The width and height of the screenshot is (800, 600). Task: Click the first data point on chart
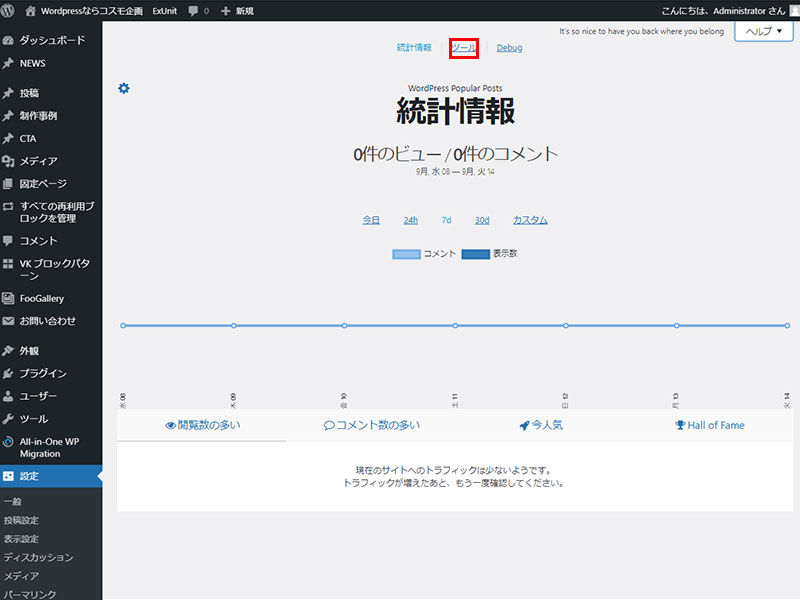[123, 326]
